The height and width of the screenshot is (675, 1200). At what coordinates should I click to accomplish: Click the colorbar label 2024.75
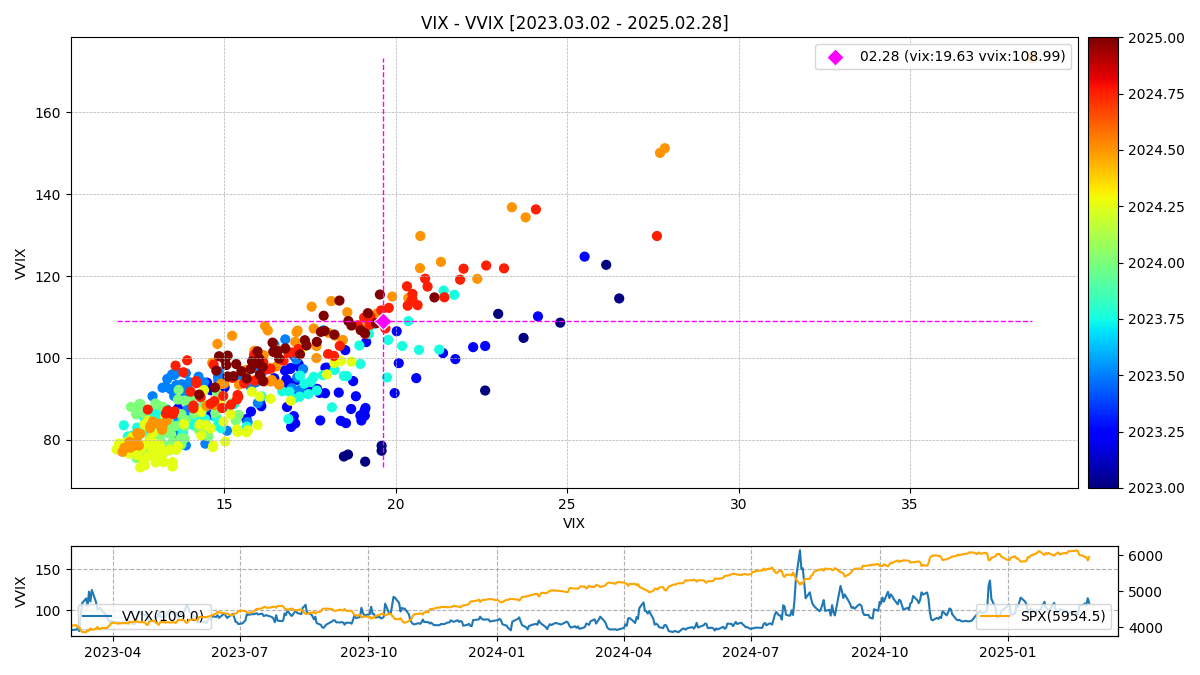(1157, 94)
